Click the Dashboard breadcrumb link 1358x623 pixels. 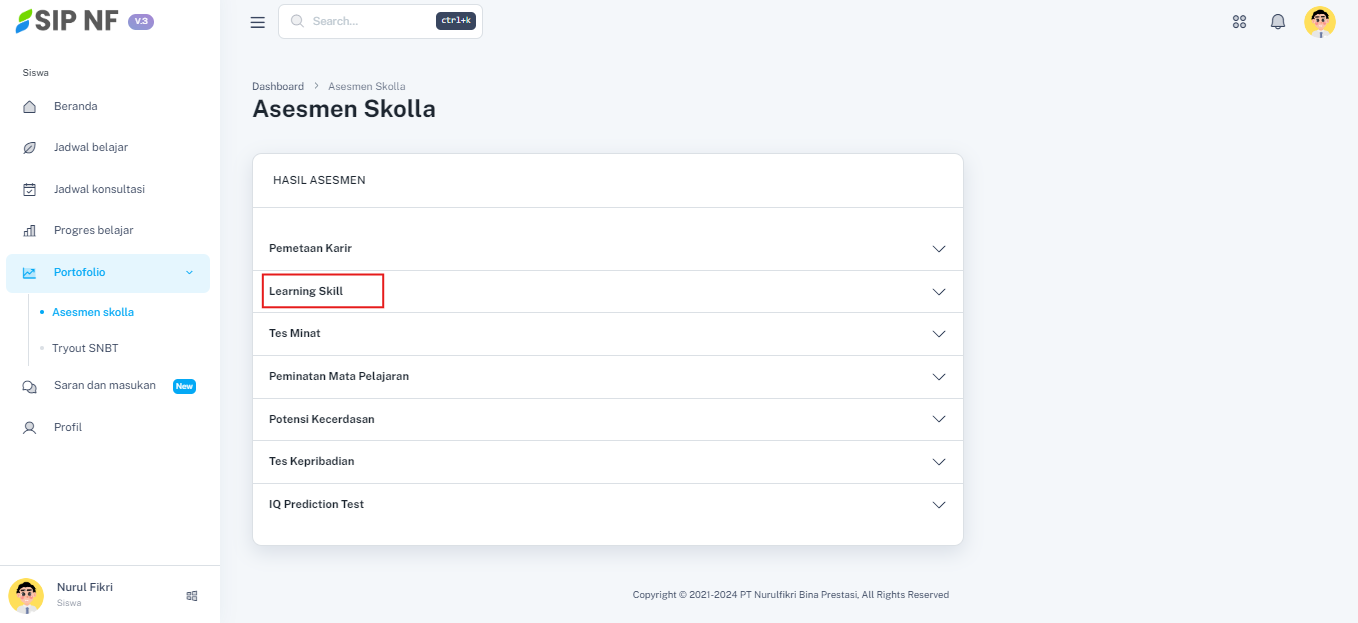point(278,87)
